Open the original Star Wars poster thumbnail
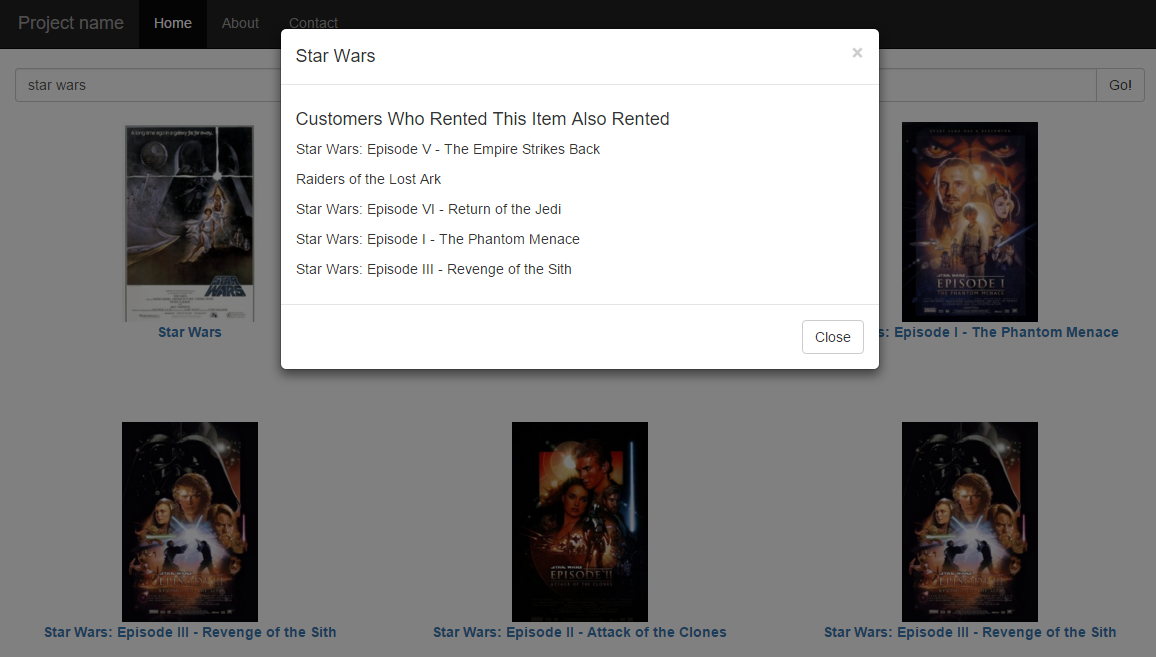This screenshot has width=1156, height=657. [189, 223]
